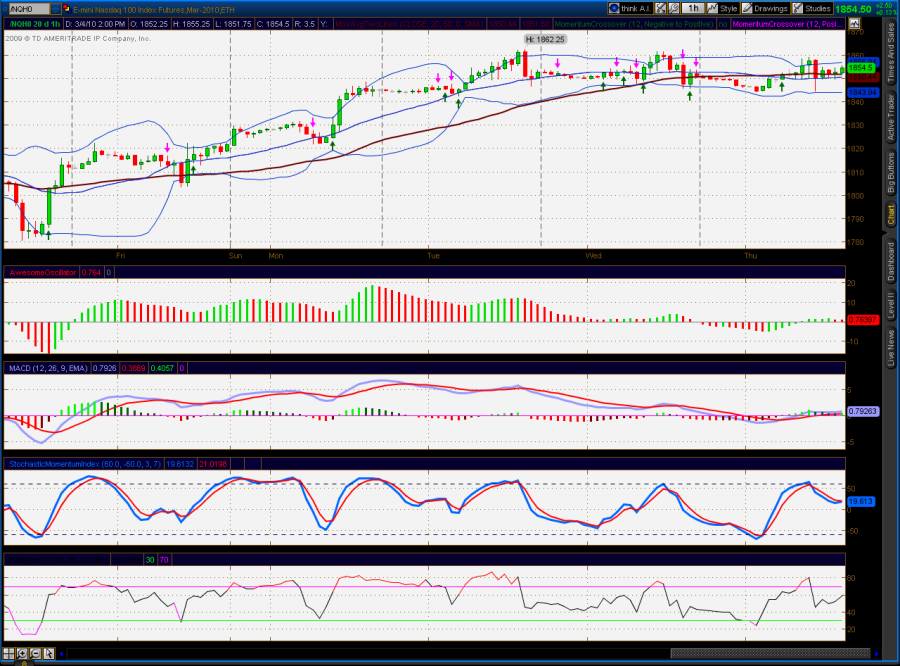Click the green 1854.5 price axis tag
This screenshot has width=900, height=666.
[860, 68]
